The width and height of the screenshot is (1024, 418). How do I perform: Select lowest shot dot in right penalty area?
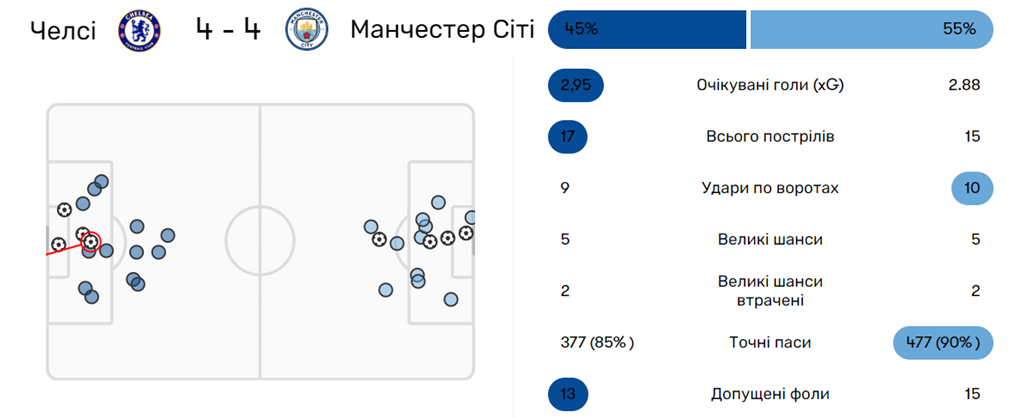451,299
